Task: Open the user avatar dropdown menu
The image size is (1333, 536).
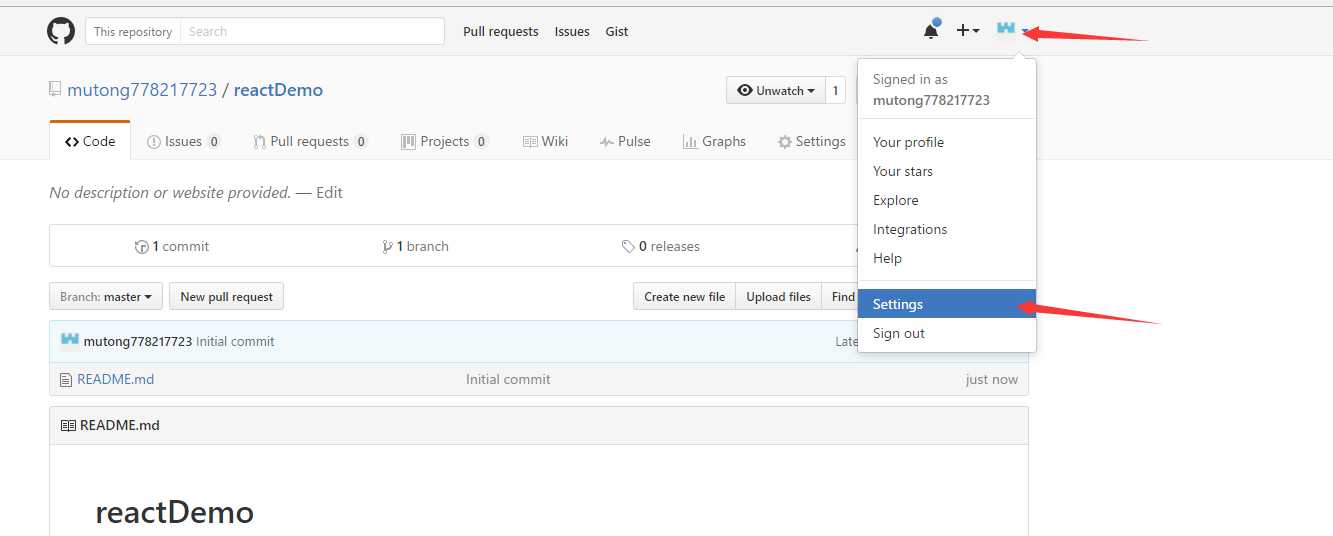Action: 1012,30
